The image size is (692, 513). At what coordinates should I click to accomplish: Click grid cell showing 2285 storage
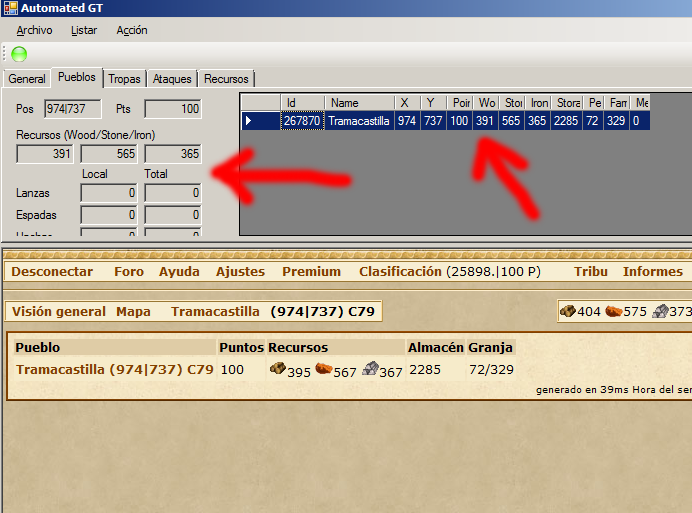tap(567, 121)
